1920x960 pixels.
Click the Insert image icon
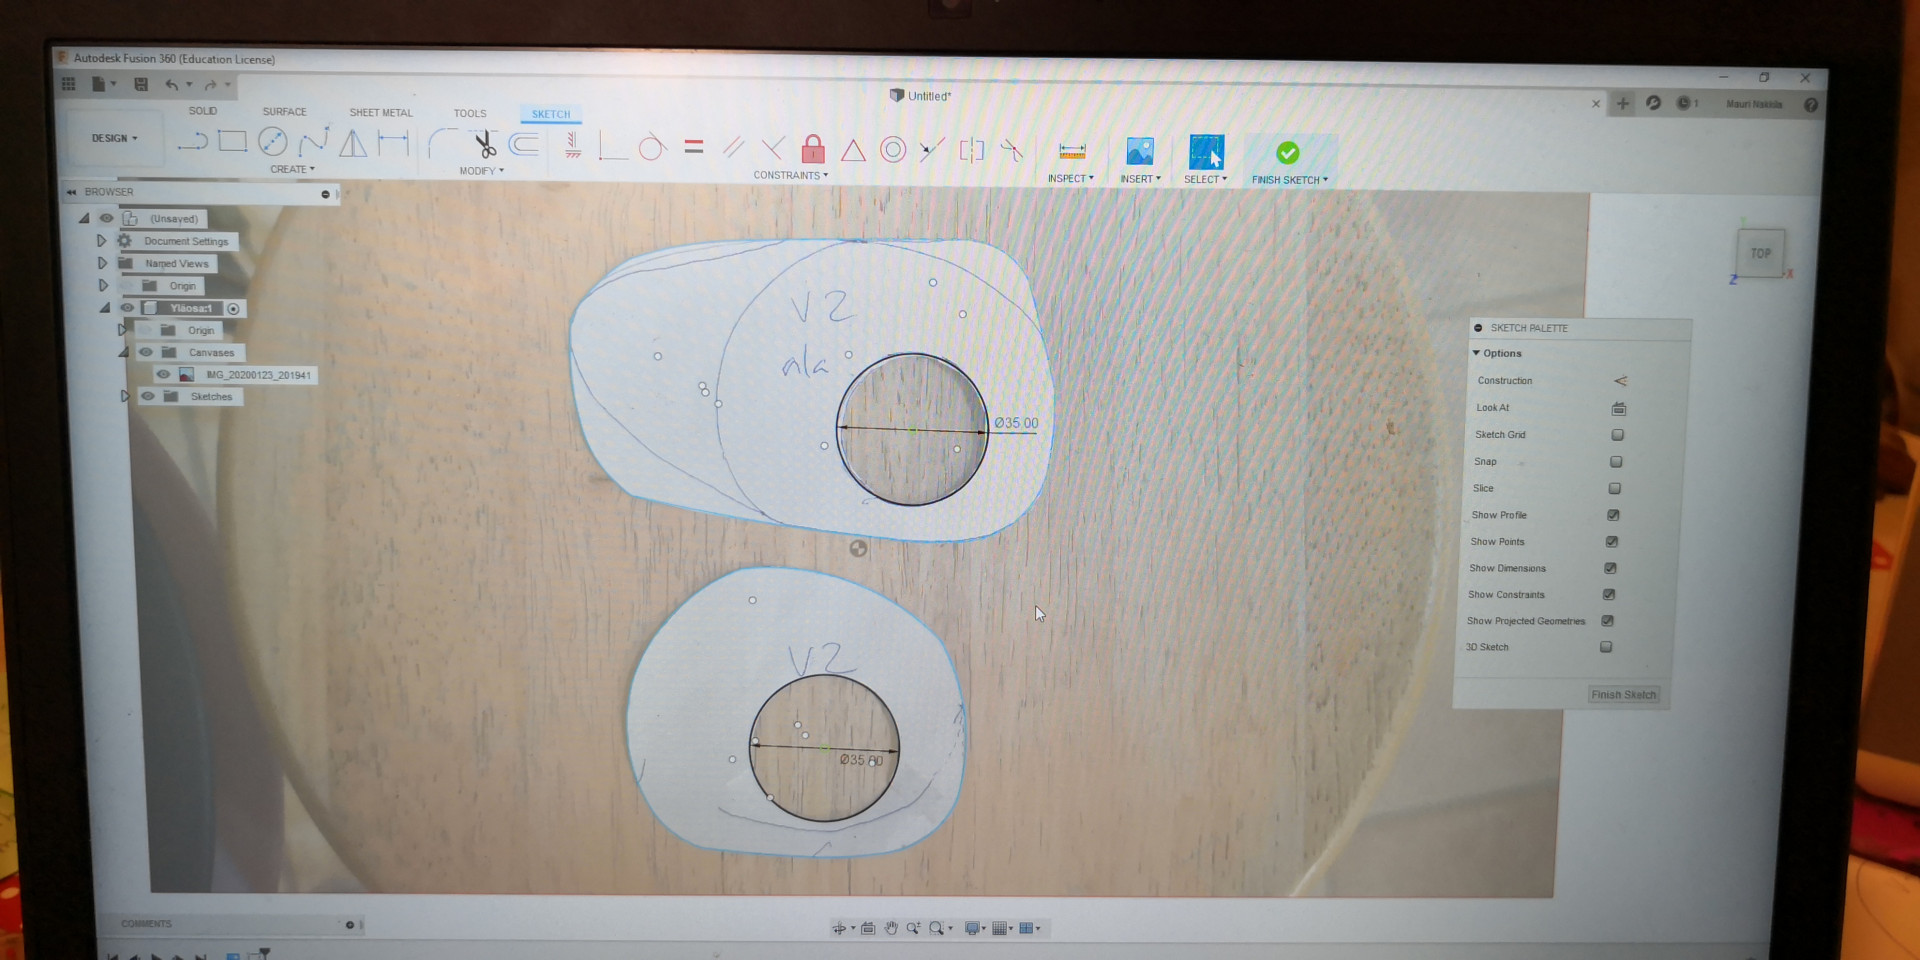[x=1140, y=151]
